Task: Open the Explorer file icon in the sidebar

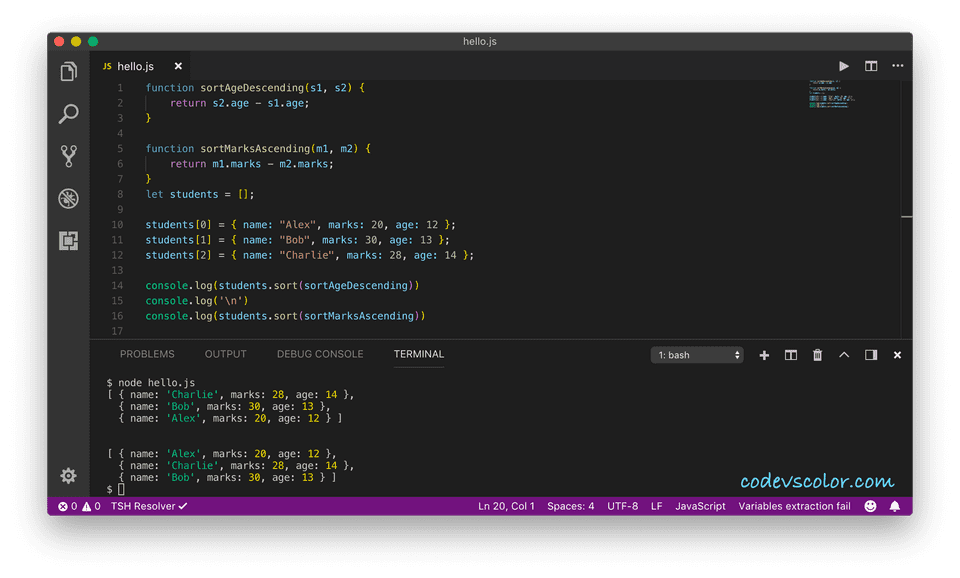Action: 68,71
